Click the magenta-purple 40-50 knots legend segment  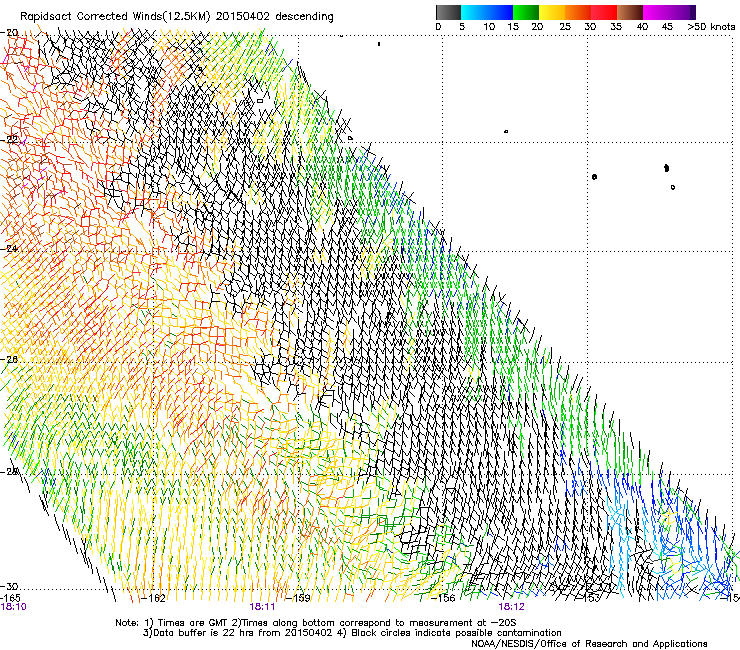(669, 12)
